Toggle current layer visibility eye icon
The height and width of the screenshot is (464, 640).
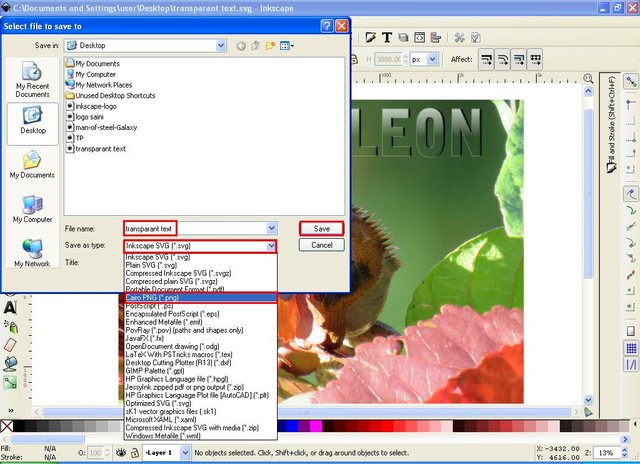pyautogui.click(x=121, y=453)
